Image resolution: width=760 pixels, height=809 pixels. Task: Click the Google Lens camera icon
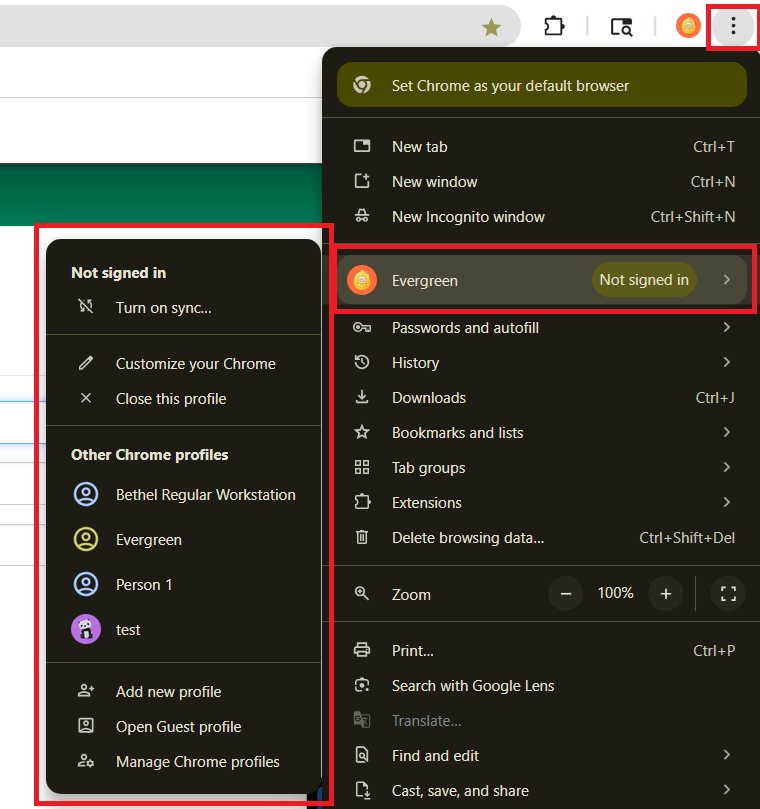click(362, 685)
